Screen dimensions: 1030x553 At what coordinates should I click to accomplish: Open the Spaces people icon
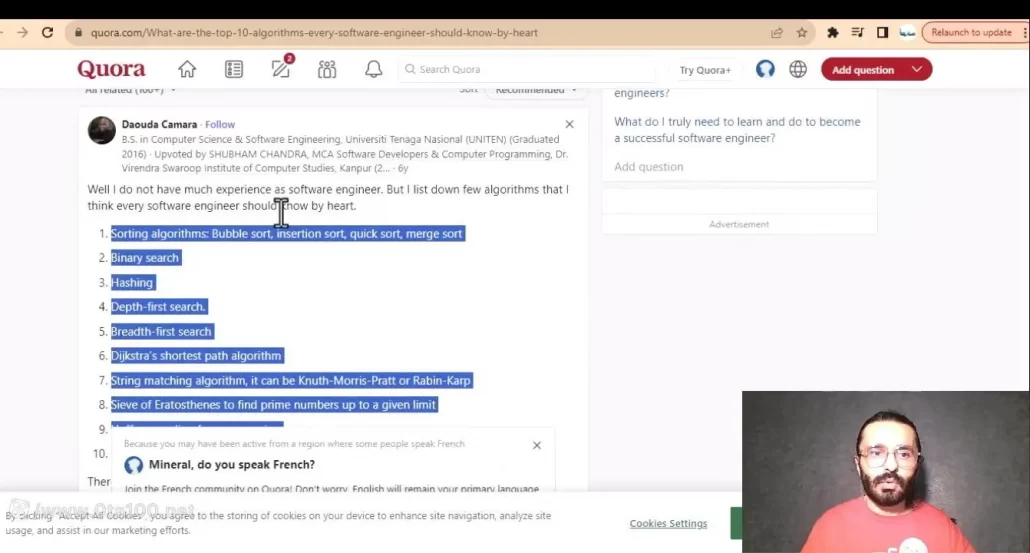click(327, 70)
